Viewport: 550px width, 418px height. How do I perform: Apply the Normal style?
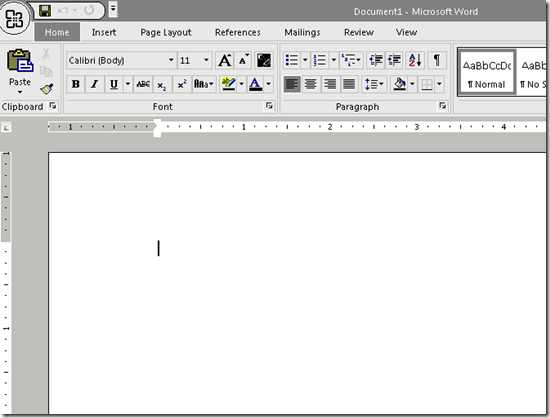487,73
